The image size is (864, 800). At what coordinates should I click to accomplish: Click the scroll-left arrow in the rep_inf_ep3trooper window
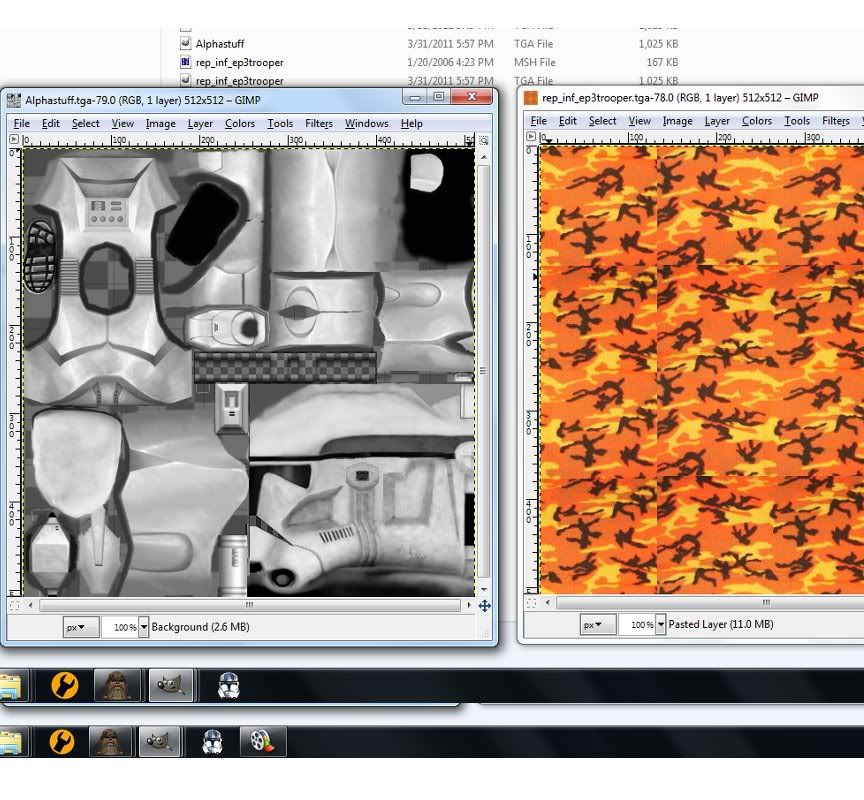pyautogui.click(x=547, y=602)
